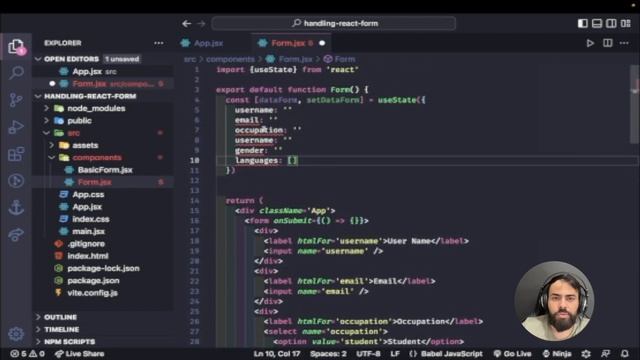Open the customize layout icon

pos(626,23)
